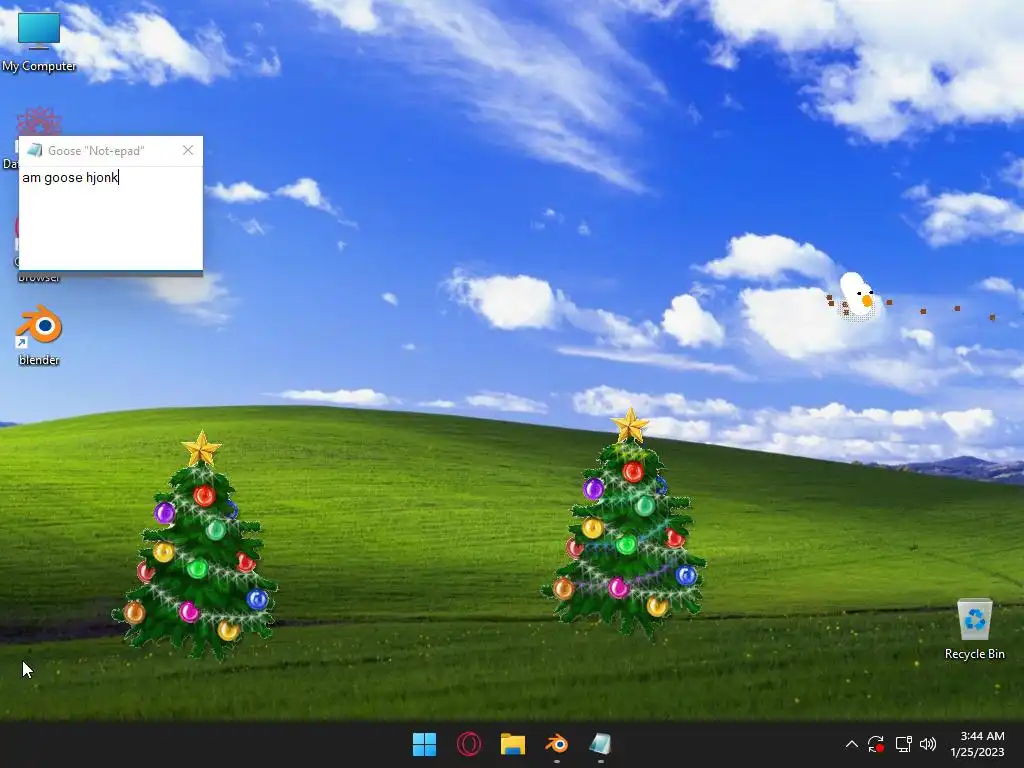
Task: Open network settings from the tray
Action: click(903, 744)
